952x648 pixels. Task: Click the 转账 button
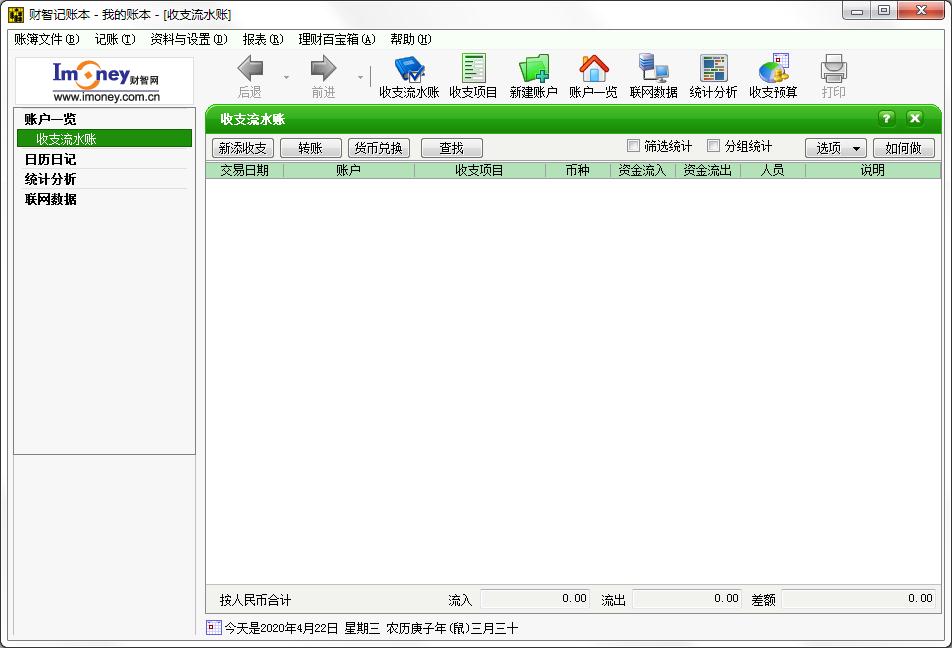coord(311,148)
